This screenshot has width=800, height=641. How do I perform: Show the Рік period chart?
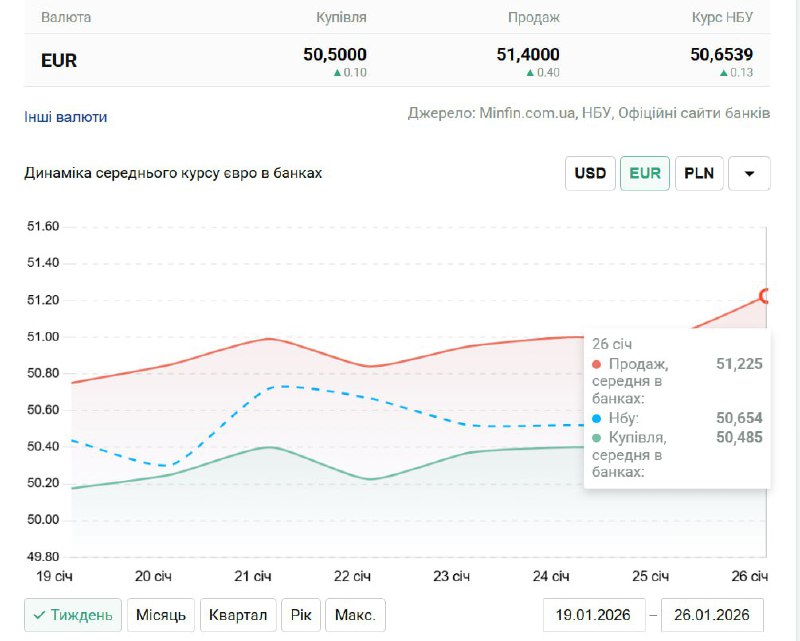[301, 615]
